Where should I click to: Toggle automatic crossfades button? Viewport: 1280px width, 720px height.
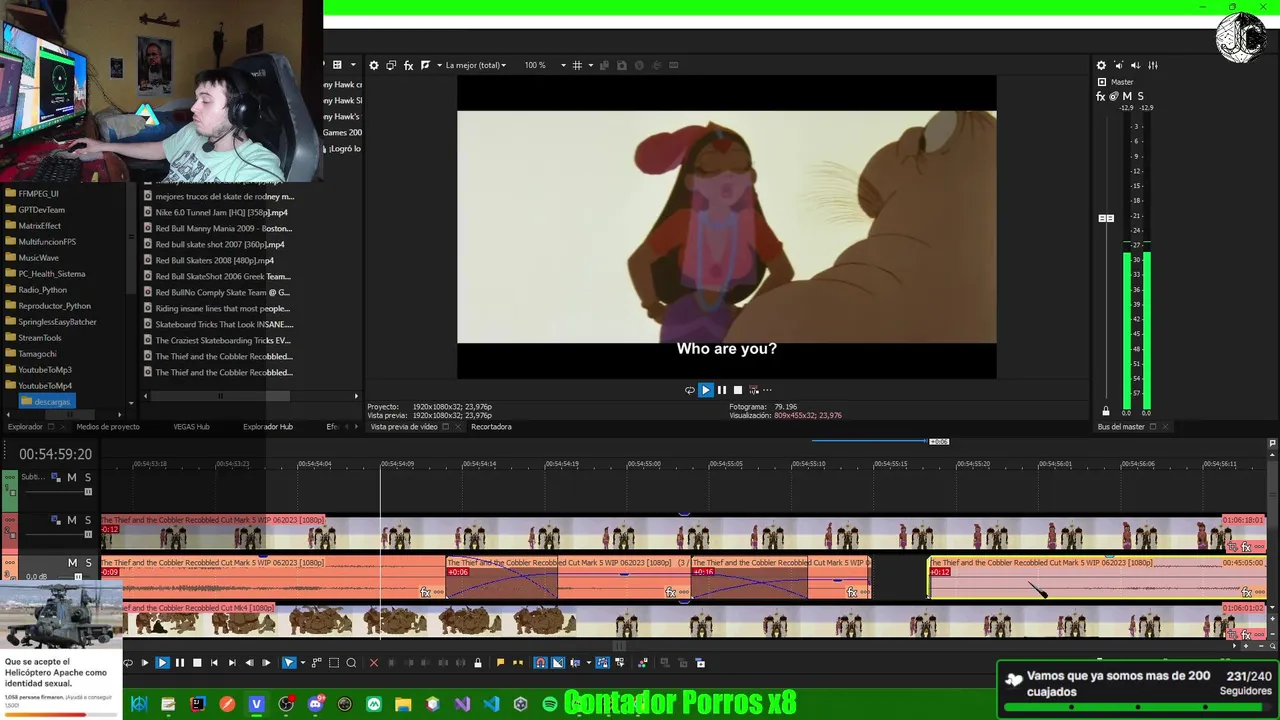[558, 662]
